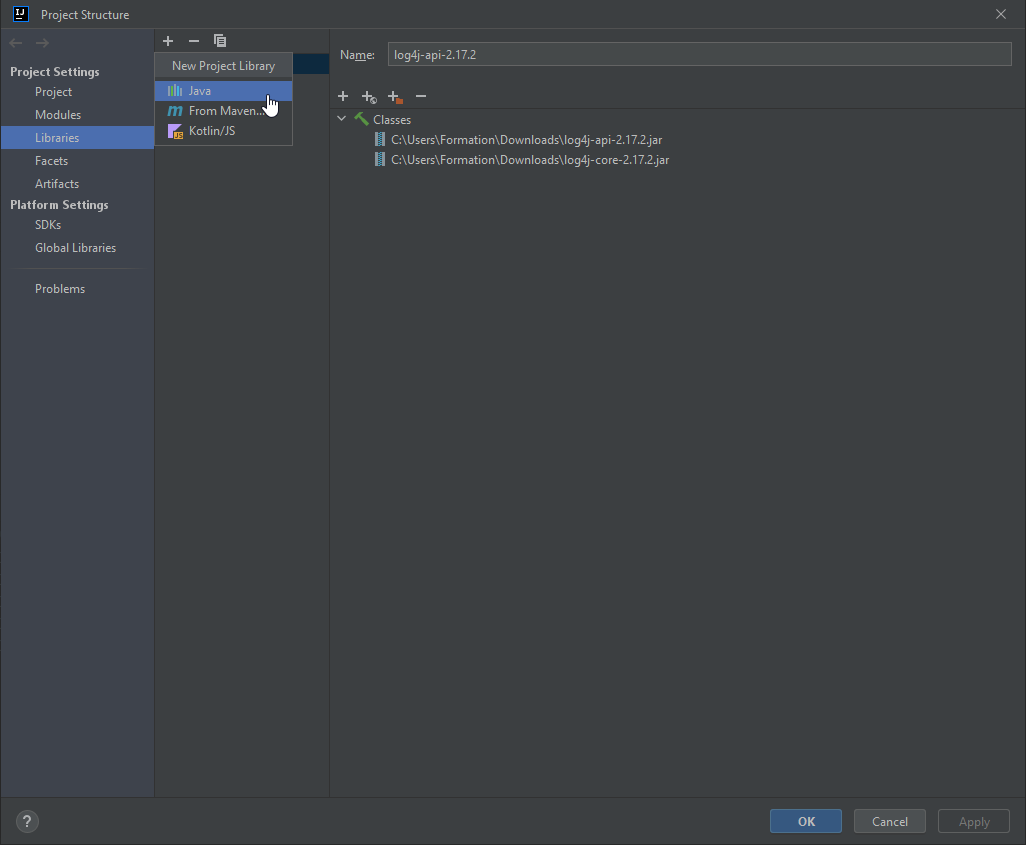This screenshot has width=1026, height=845.
Task: Click minus icon above Classes tree
Action: [x=421, y=96]
